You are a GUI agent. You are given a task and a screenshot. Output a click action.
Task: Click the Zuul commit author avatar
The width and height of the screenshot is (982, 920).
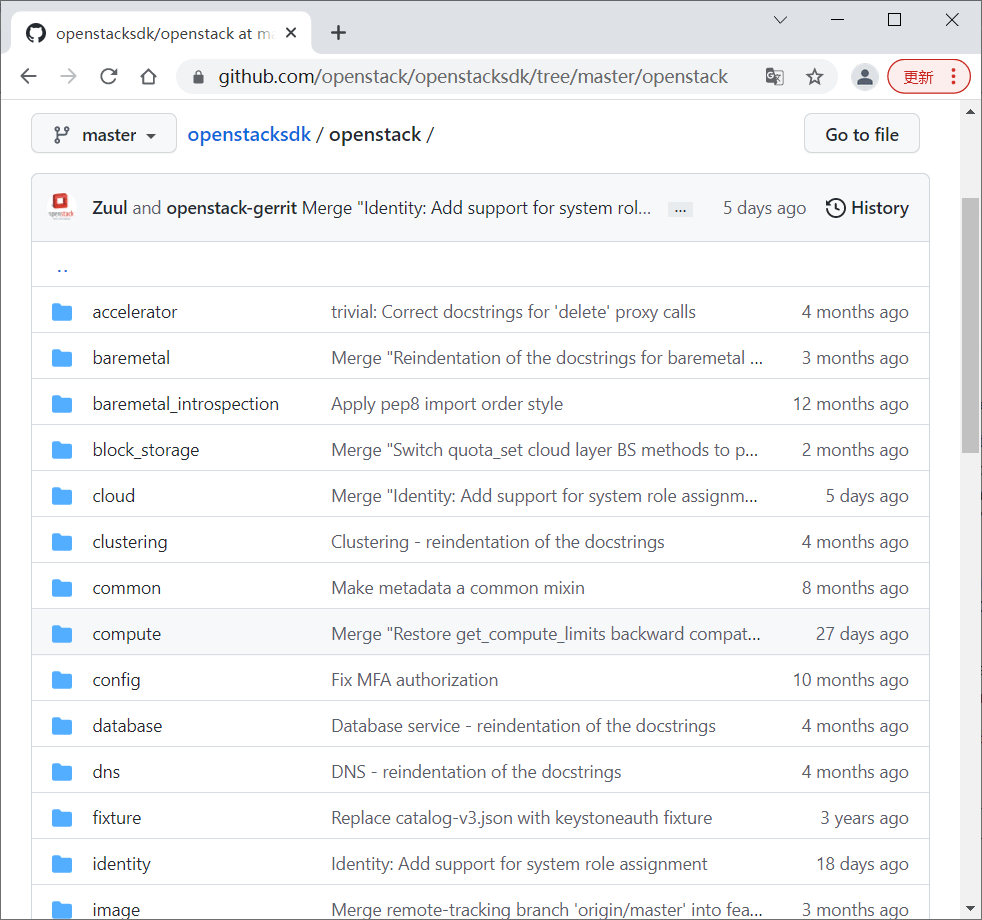point(61,207)
